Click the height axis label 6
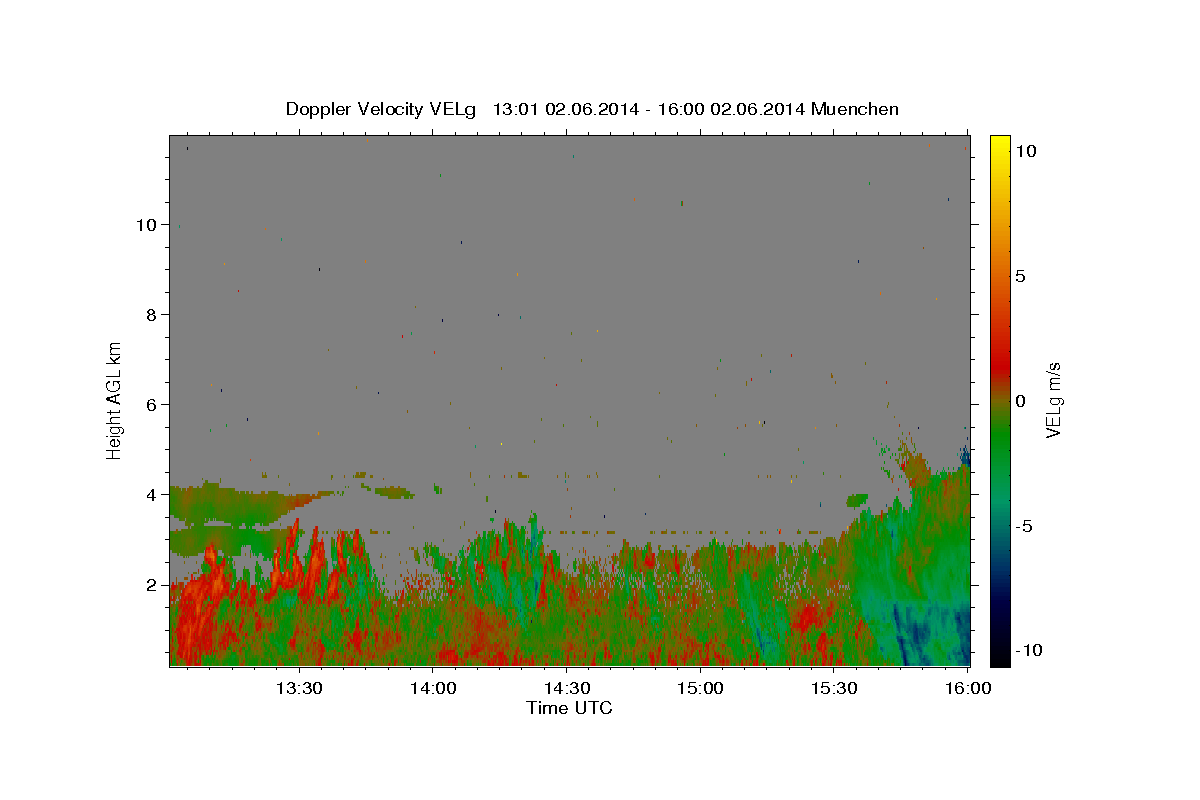This screenshot has width=1200, height=800. pyautogui.click(x=150, y=404)
